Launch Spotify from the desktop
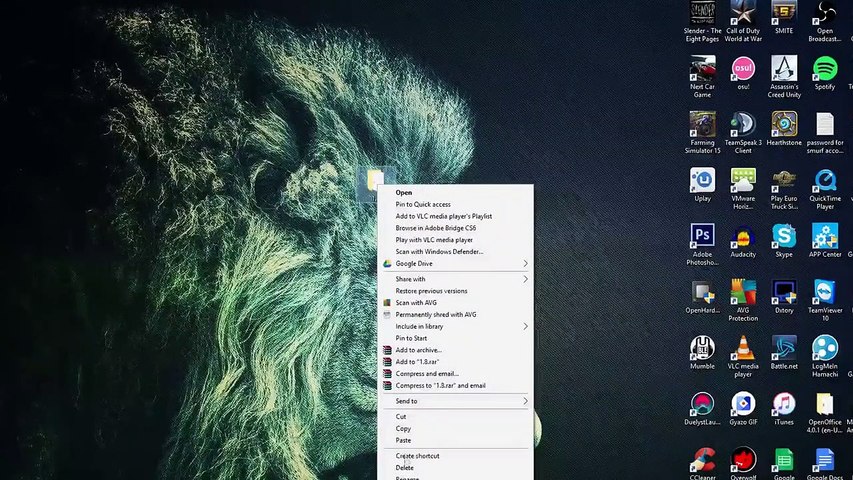This screenshot has height=480, width=853. (x=825, y=73)
